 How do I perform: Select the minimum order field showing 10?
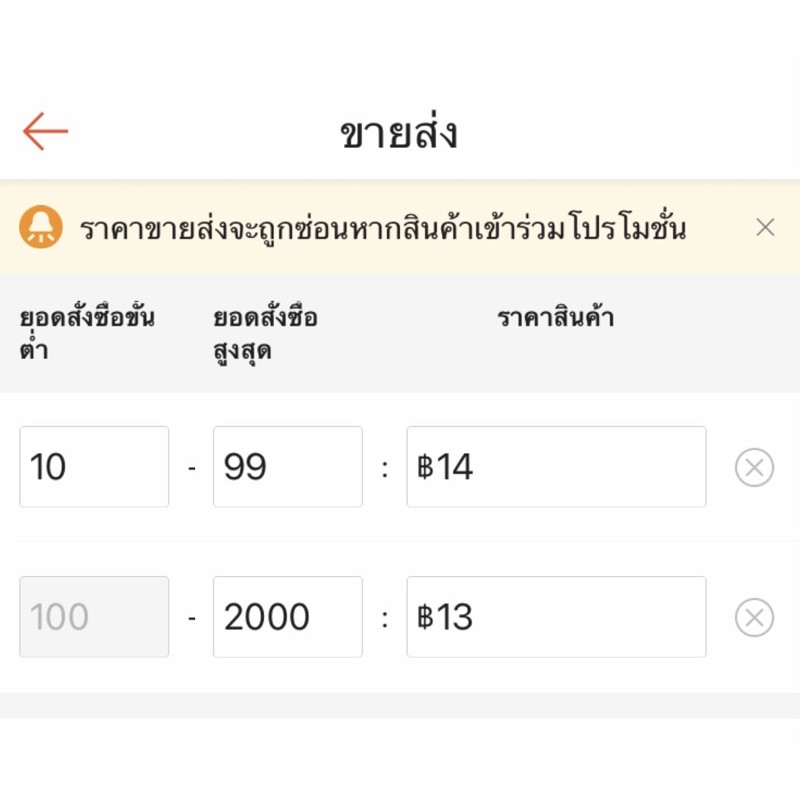click(93, 466)
